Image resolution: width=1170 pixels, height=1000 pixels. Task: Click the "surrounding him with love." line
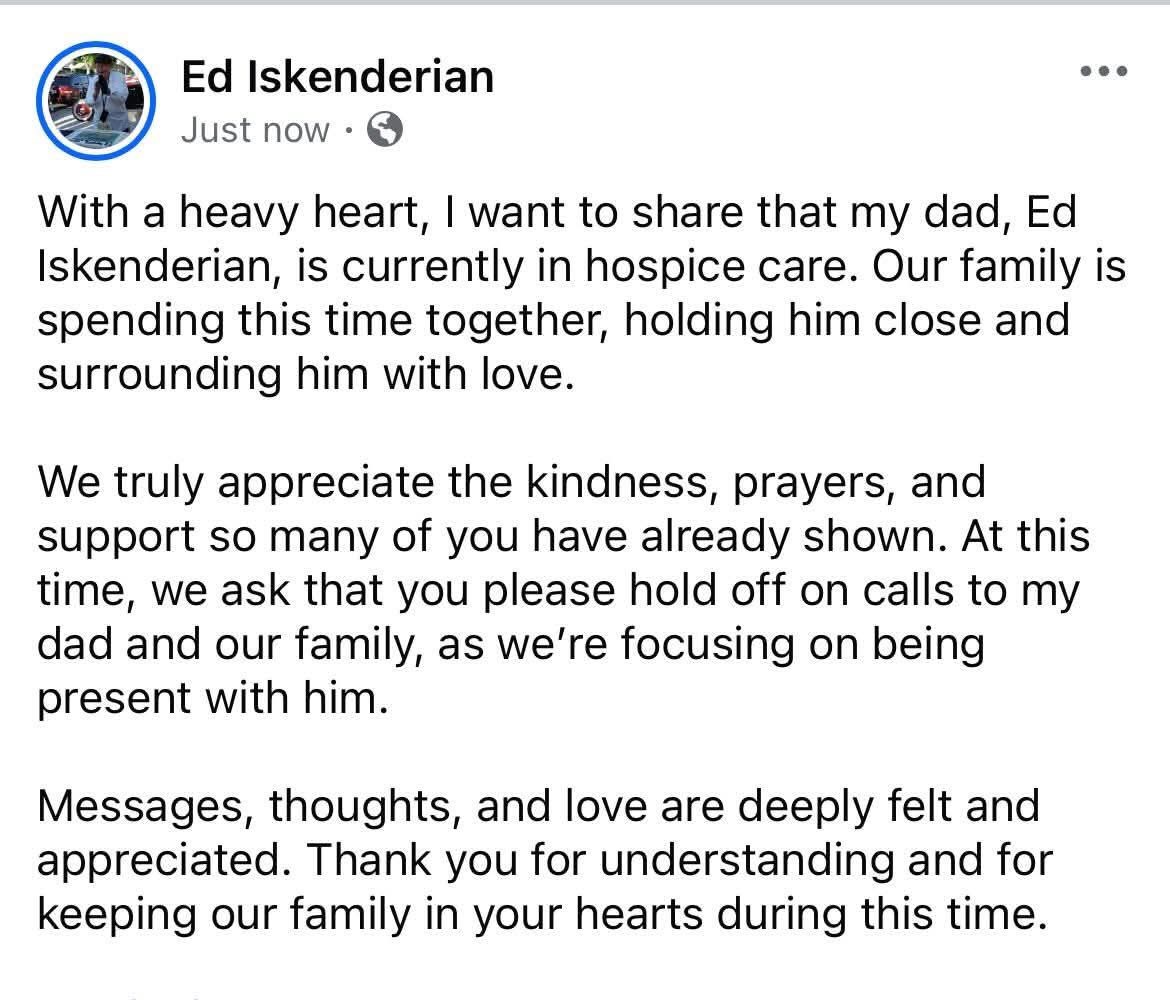pos(308,375)
